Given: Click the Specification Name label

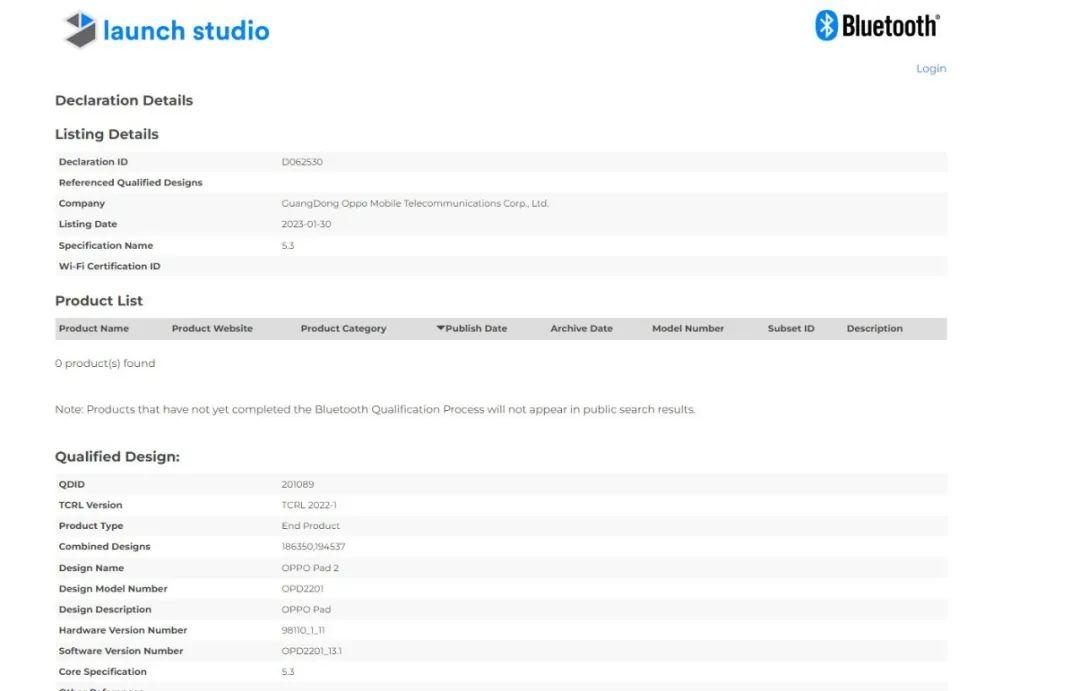Looking at the screenshot, I should pyautogui.click(x=105, y=245).
